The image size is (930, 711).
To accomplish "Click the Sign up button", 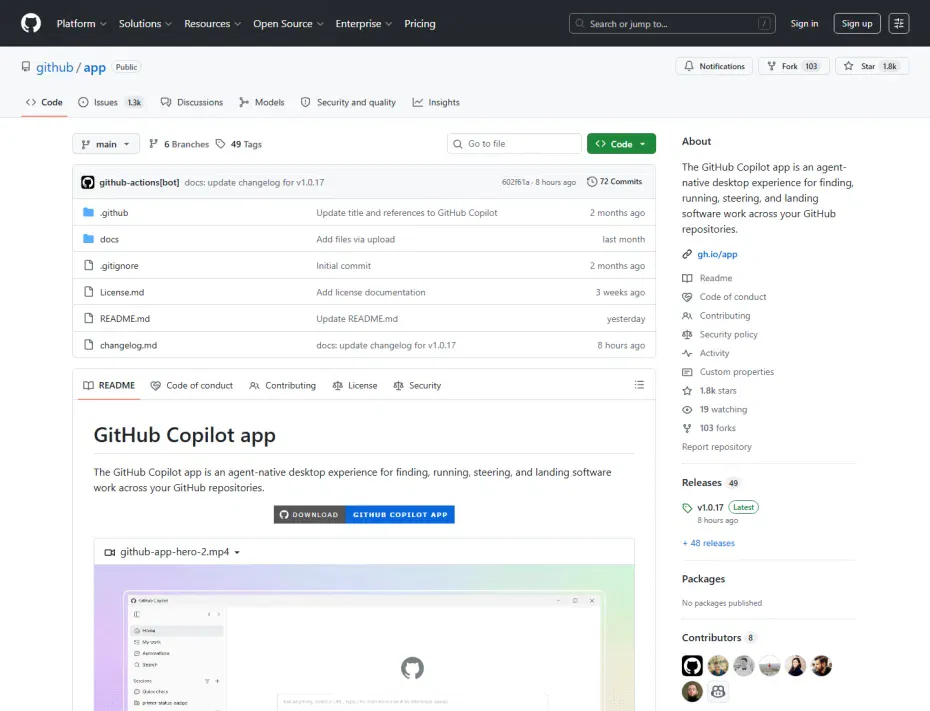I will (x=856, y=23).
